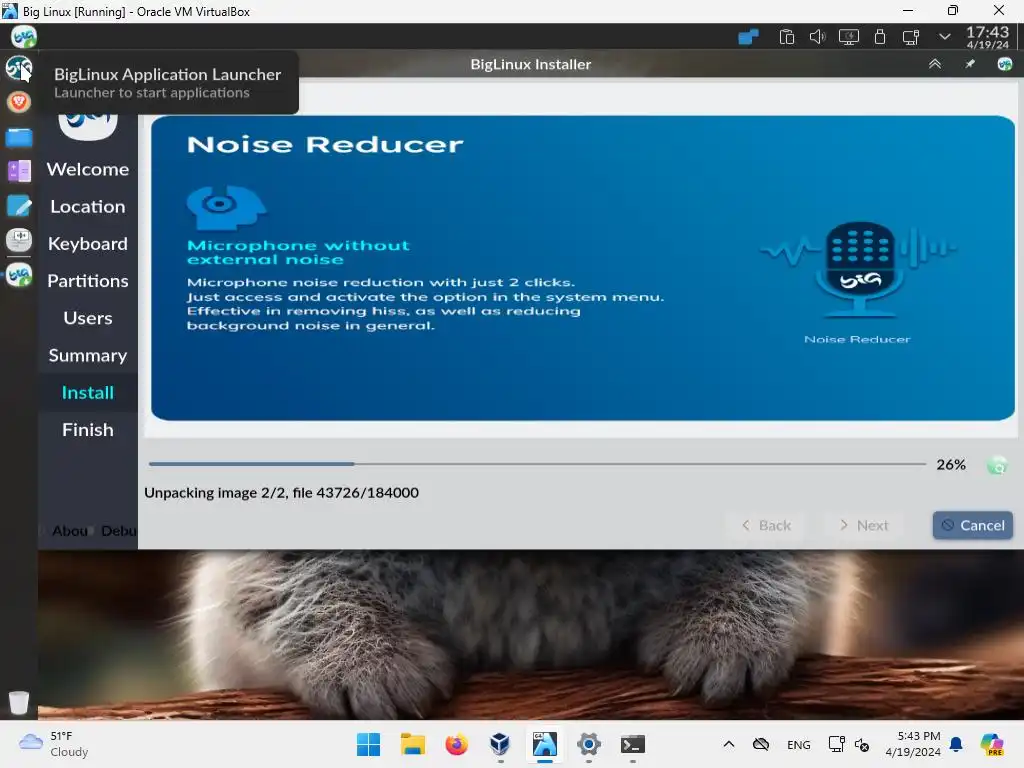
Task: Open the purple calculator app in dock
Action: pyautogui.click(x=18, y=171)
